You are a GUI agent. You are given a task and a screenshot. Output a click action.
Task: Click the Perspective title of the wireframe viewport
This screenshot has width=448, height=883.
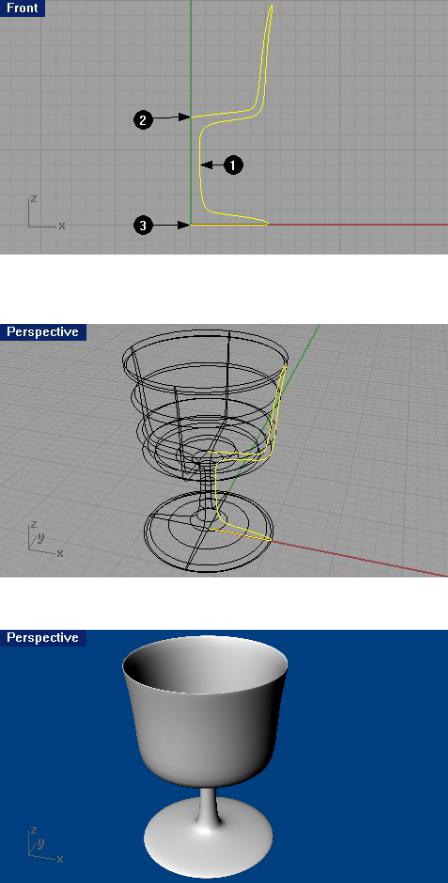(43, 332)
